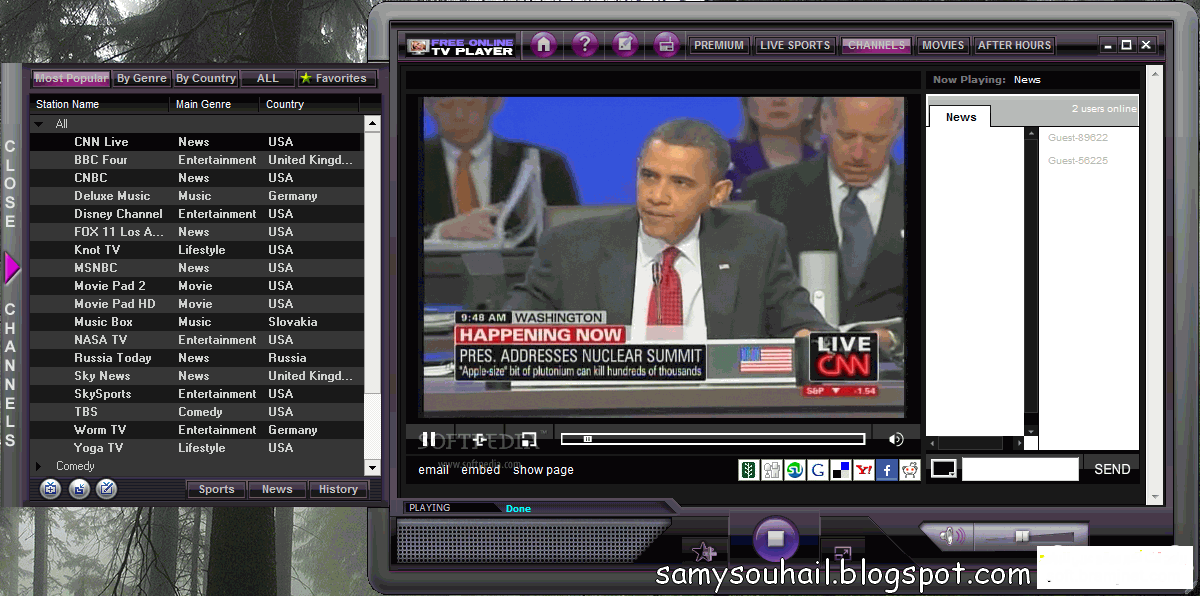Share to Facebook icon

(x=886, y=470)
